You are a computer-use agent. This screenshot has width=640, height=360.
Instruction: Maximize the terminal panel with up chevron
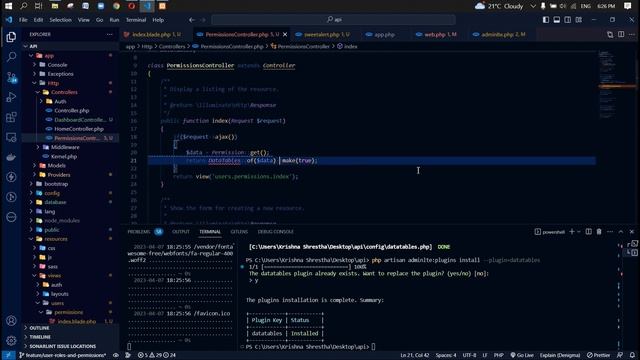point(621,232)
